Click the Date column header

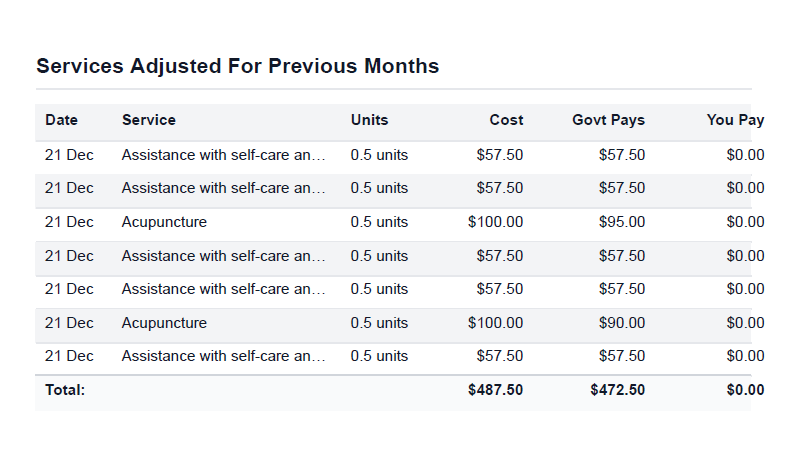[61, 120]
